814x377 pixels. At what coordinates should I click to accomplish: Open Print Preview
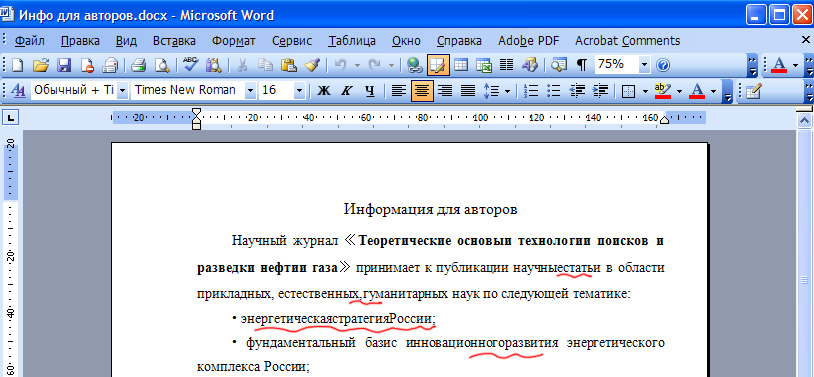[x=162, y=65]
